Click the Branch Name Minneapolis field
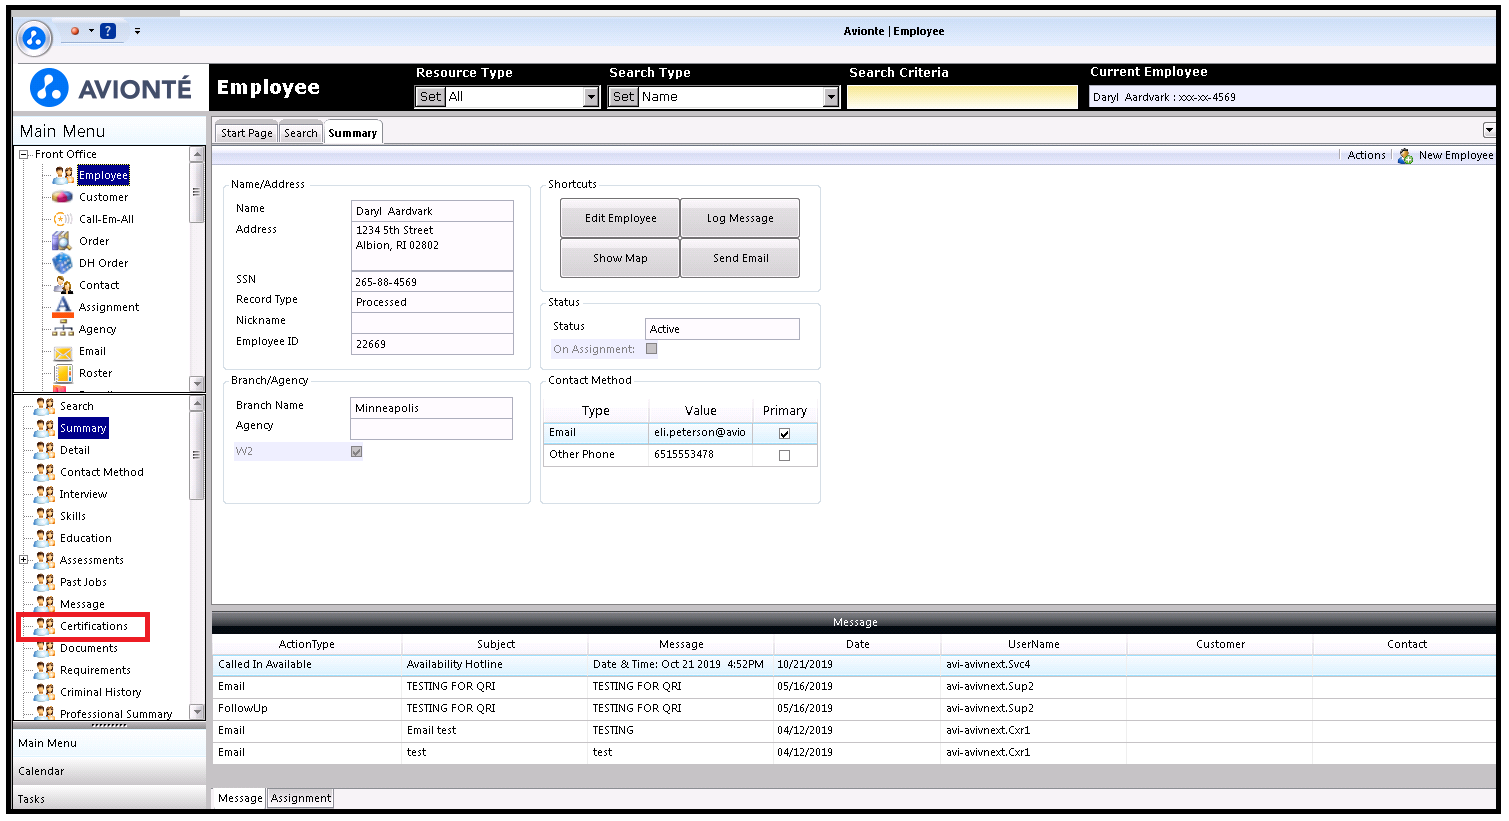 pos(431,408)
